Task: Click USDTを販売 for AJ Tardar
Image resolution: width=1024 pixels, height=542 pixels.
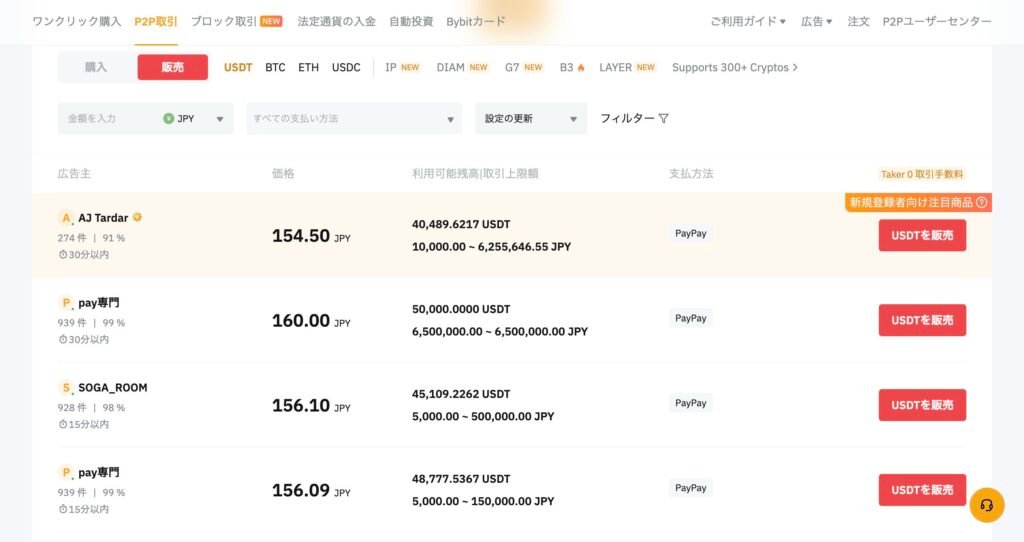Action: 921,235
